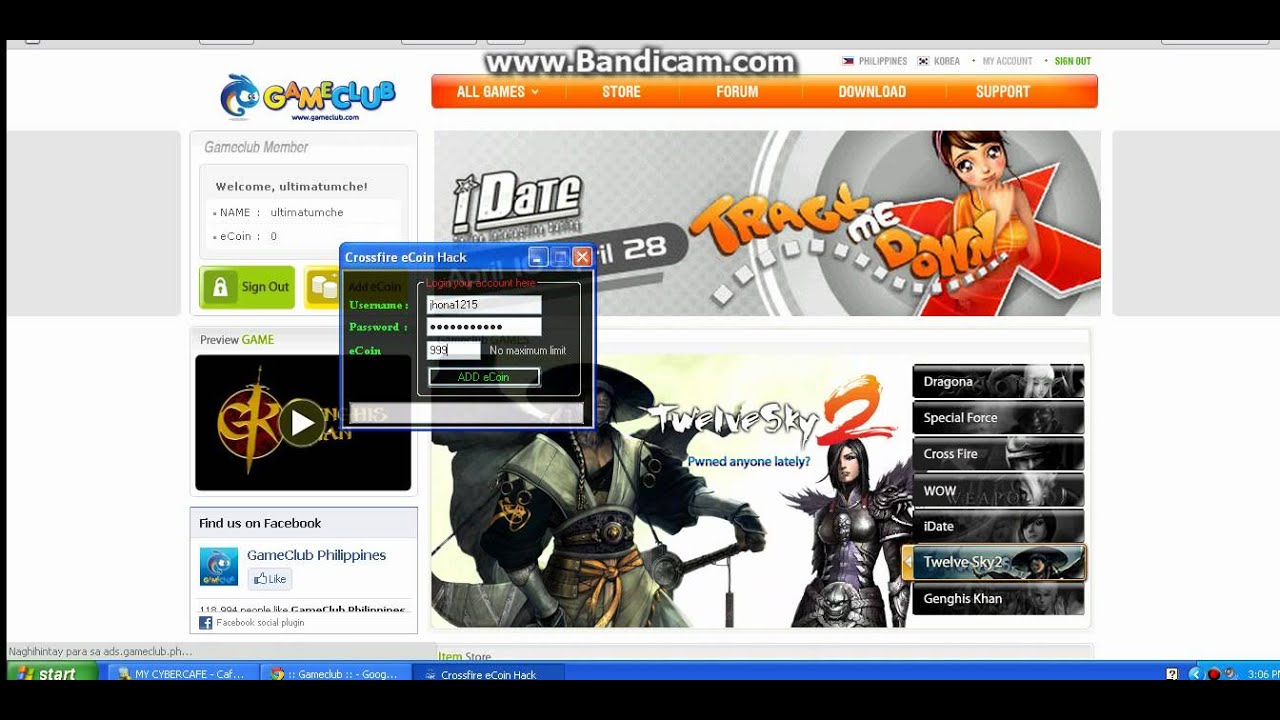Select Genghis Khan in the game list

pyautogui.click(x=998, y=599)
